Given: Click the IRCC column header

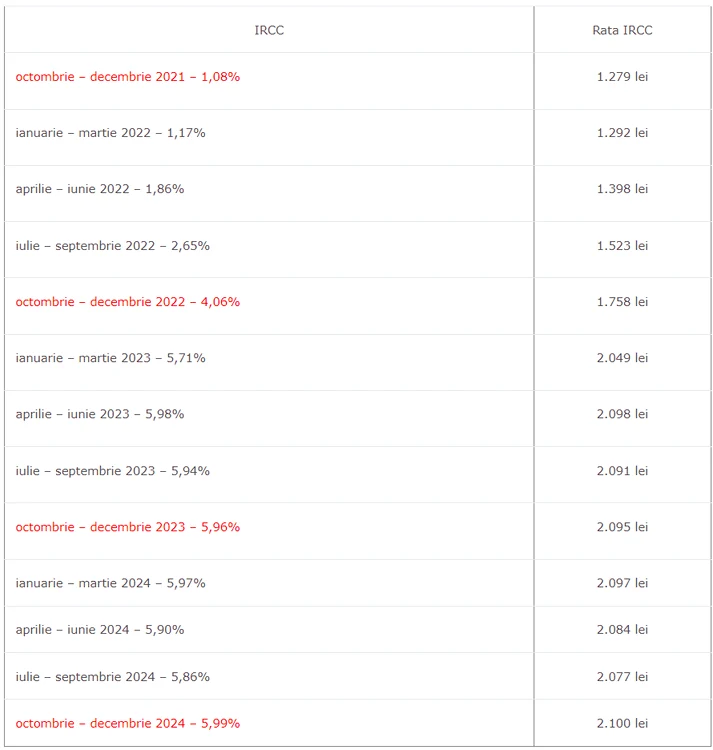Looking at the screenshot, I should pos(269,30).
